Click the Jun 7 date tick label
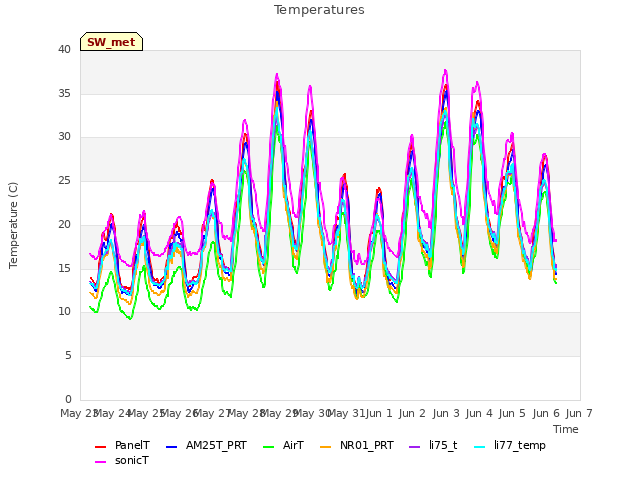640x480 pixels. point(579,413)
